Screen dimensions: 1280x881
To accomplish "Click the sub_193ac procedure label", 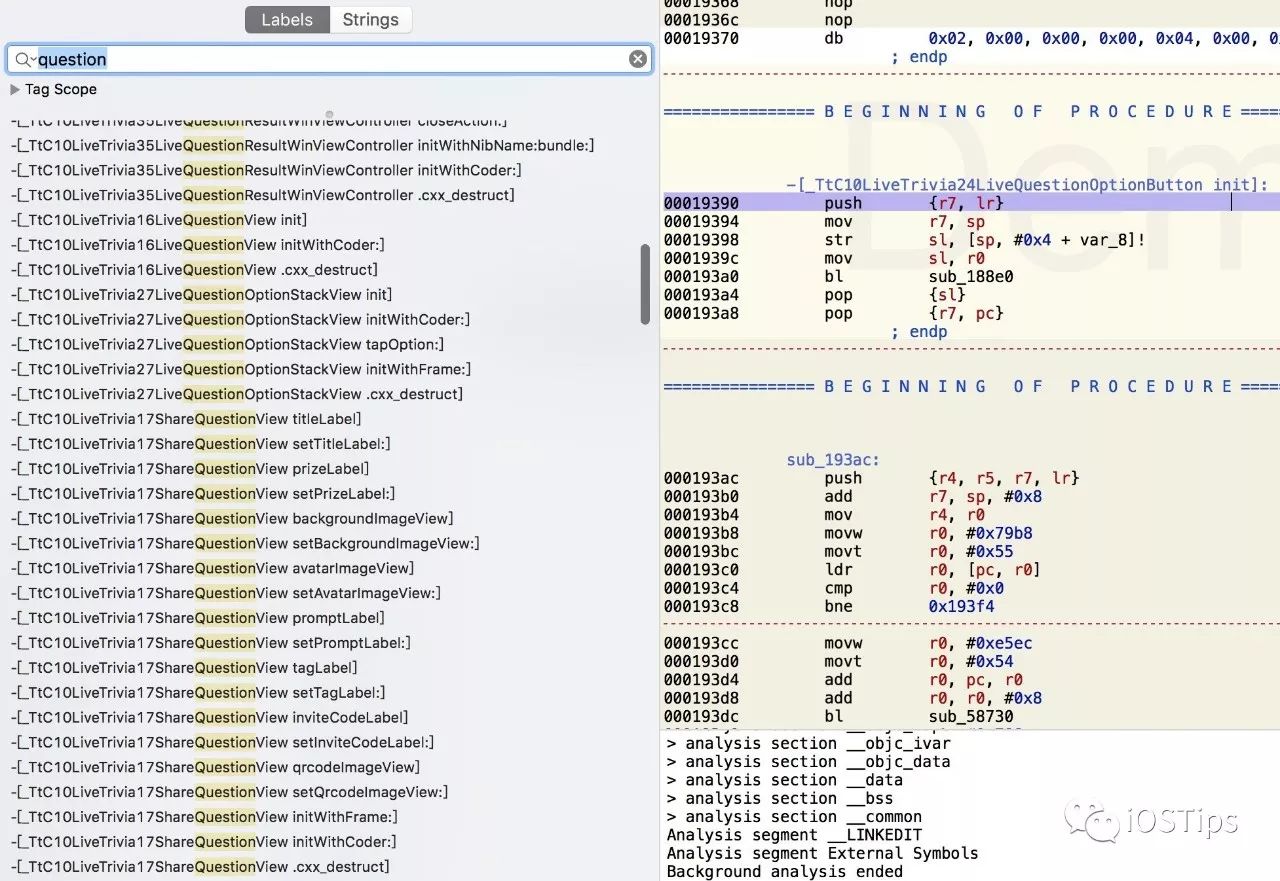I will tap(833, 460).
